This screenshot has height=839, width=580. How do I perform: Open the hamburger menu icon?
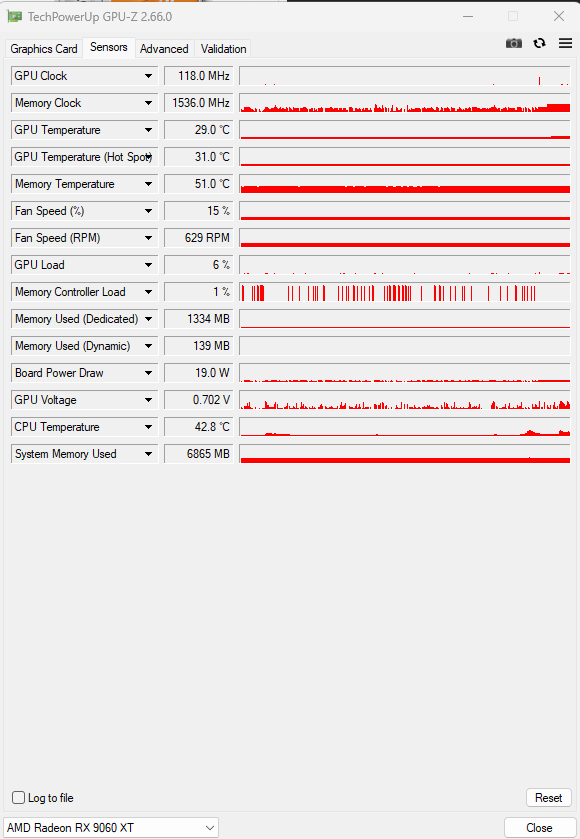566,43
